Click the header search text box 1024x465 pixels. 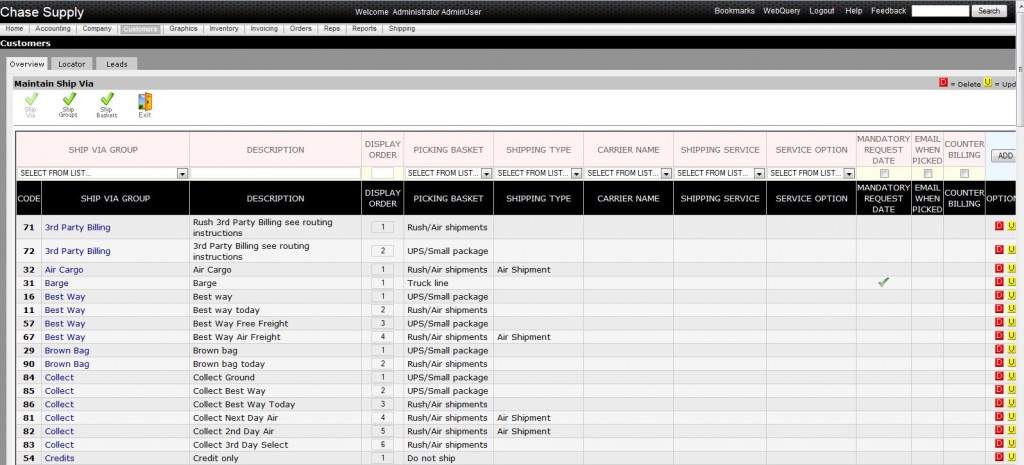coord(940,11)
